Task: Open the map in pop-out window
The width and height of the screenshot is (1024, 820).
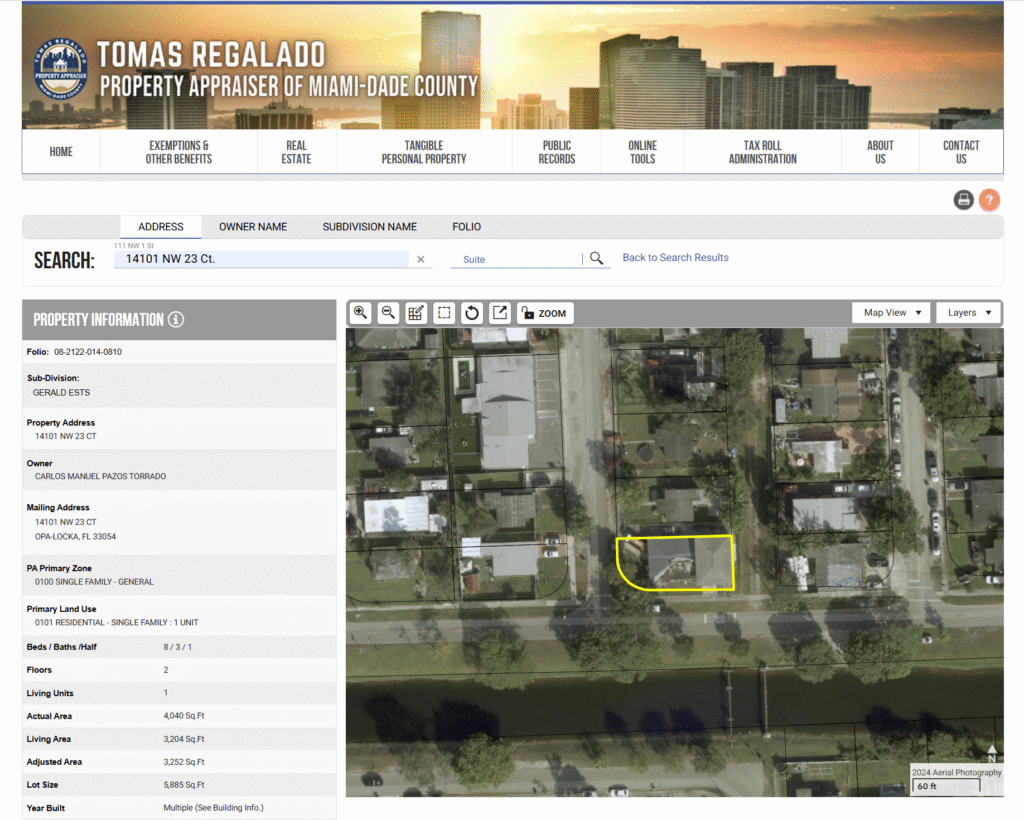Action: [500, 313]
